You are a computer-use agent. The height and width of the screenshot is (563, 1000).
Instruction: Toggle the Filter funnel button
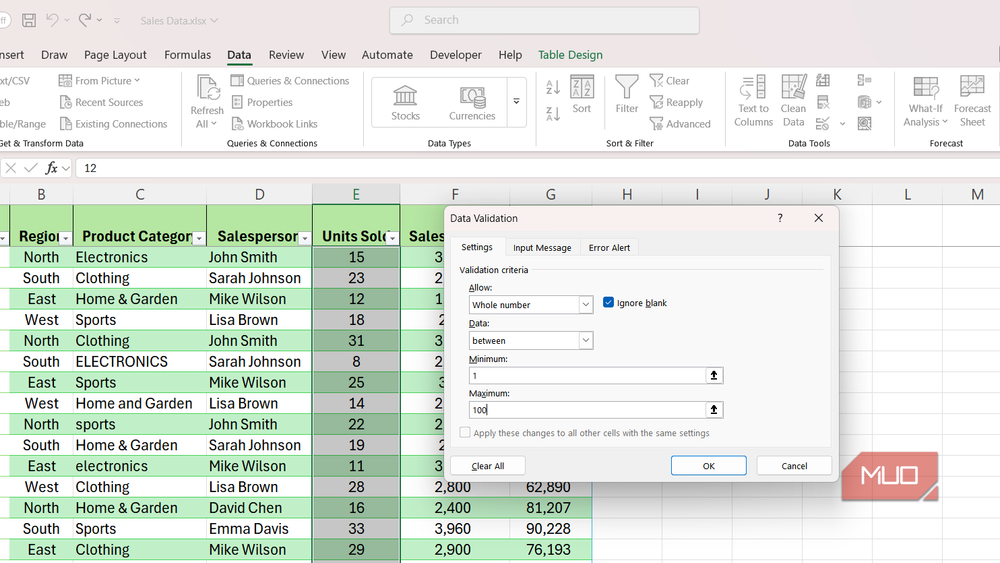click(x=627, y=94)
